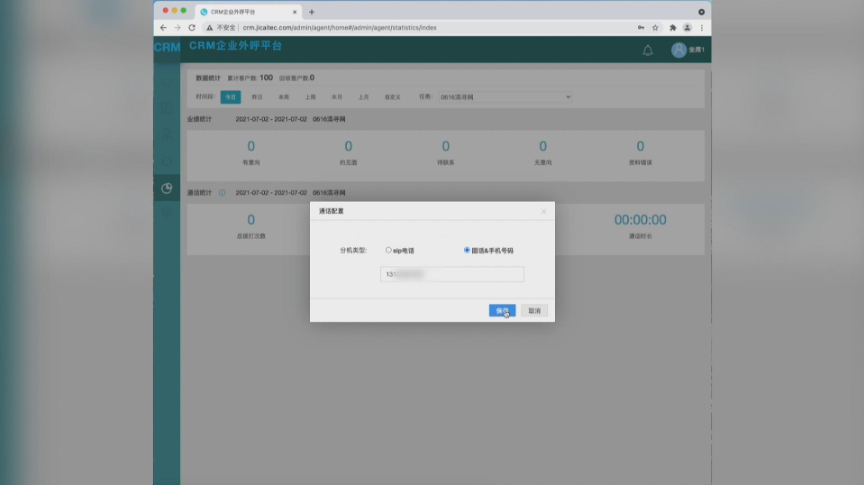Image resolution: width=864 pixels, height=485 pixels.
Task: Click the cumulative customers count 100
Action: click(x=266, y=78)
